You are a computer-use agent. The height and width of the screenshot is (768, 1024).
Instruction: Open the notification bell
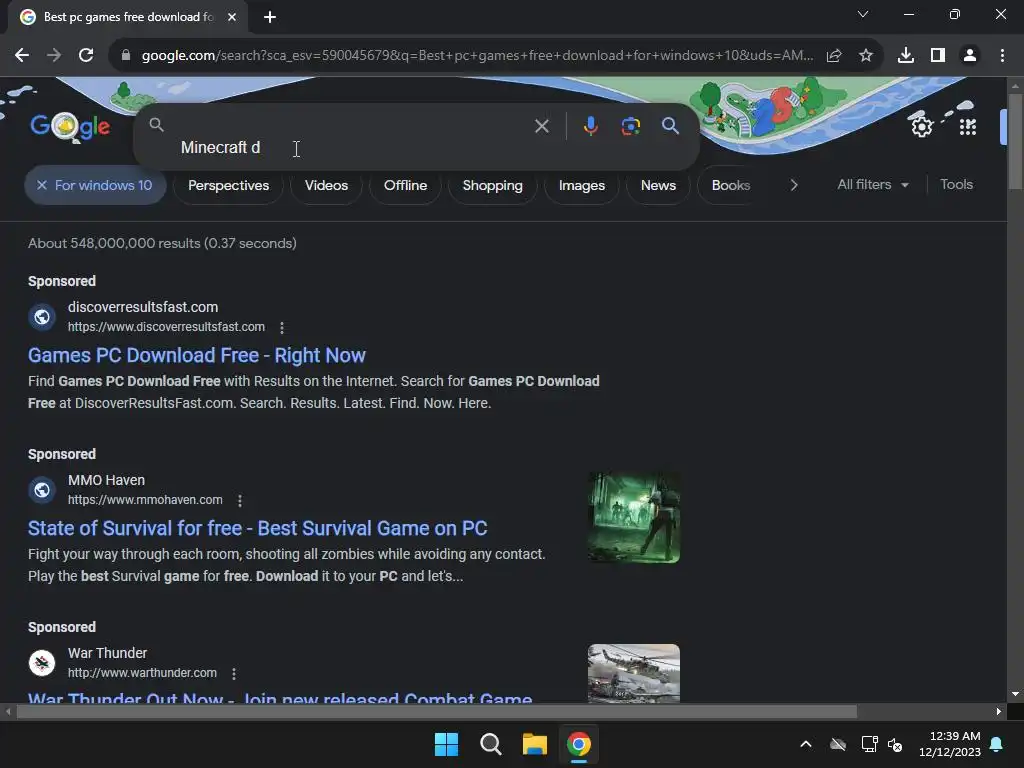tap(997, 744)
